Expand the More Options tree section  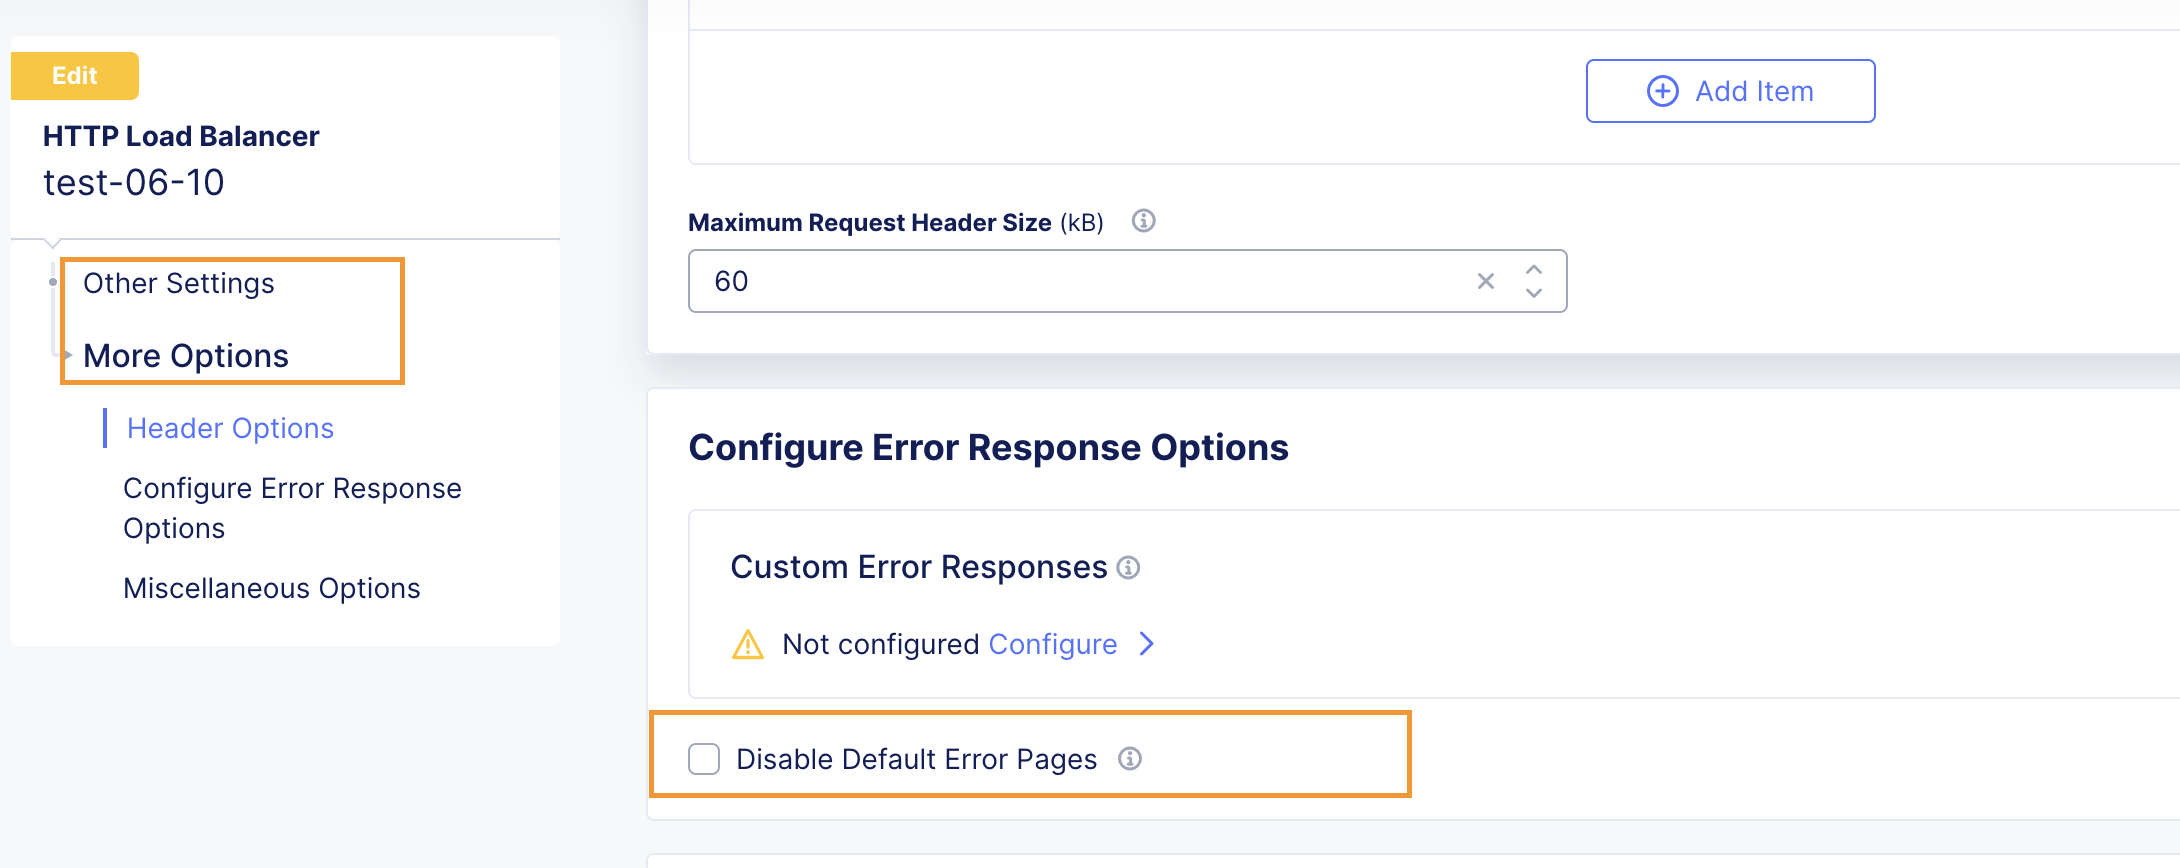[185, 356]
